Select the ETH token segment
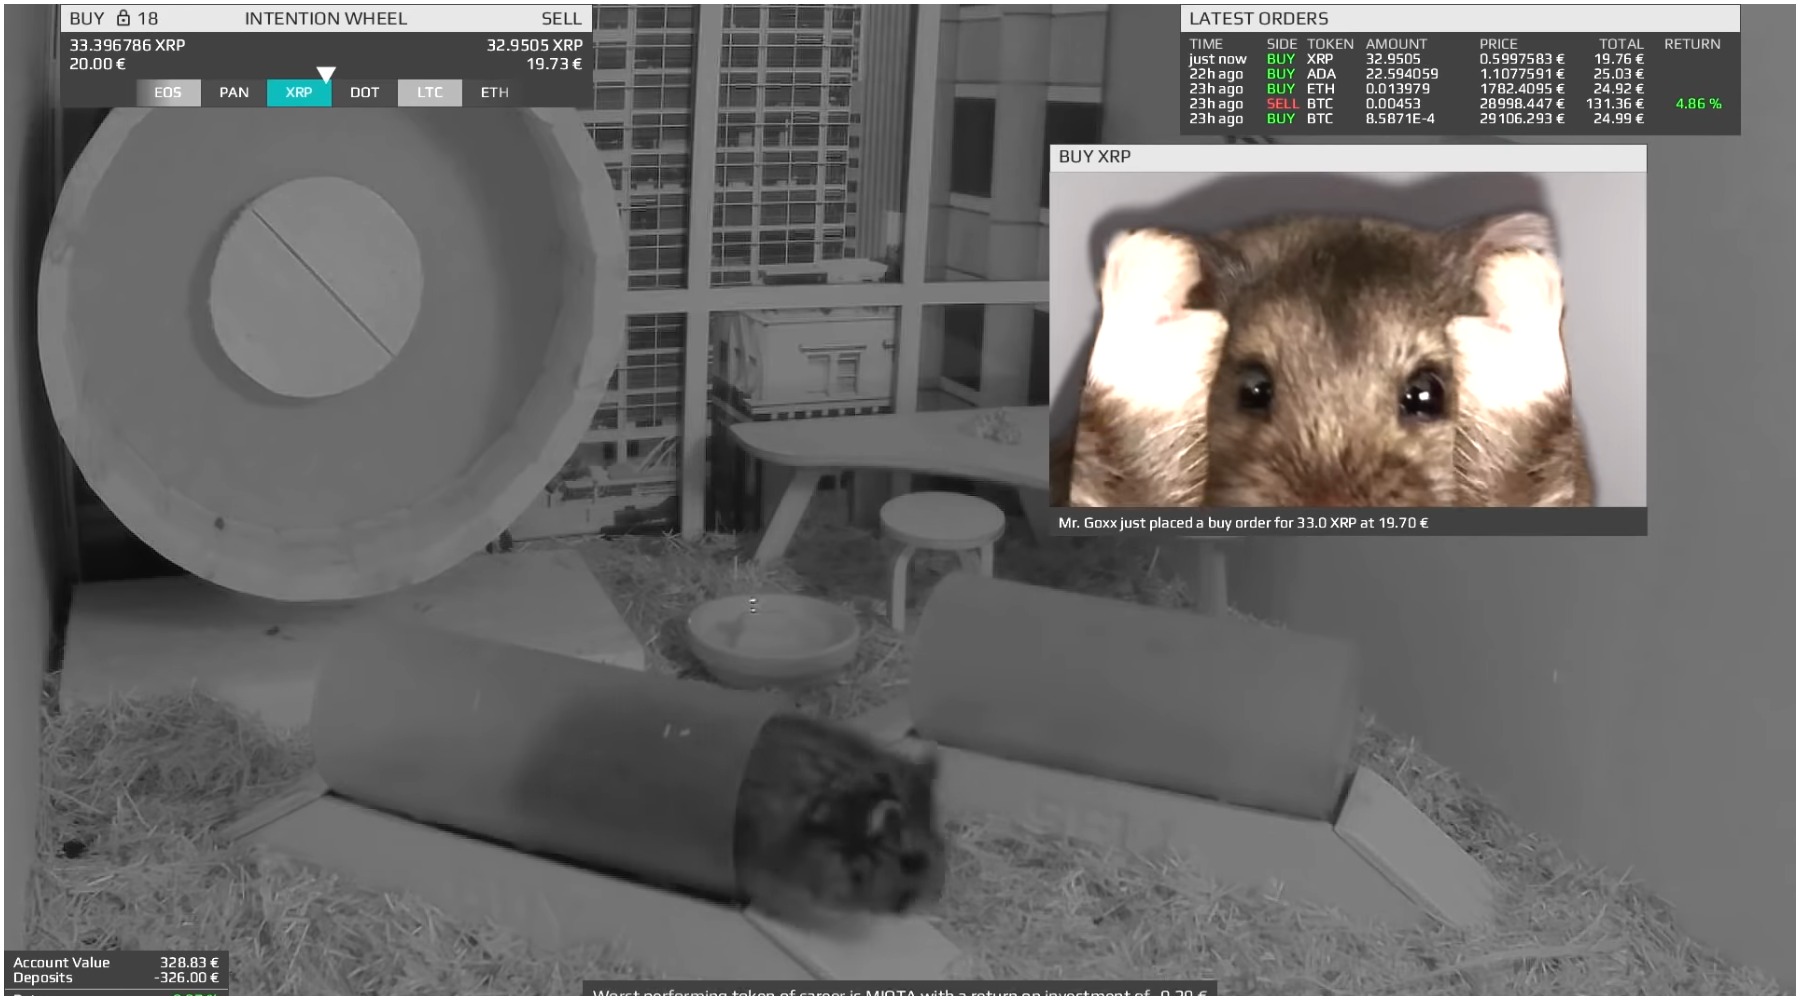Screen dimensions: 1800x1000 click(x=495, y=93)
